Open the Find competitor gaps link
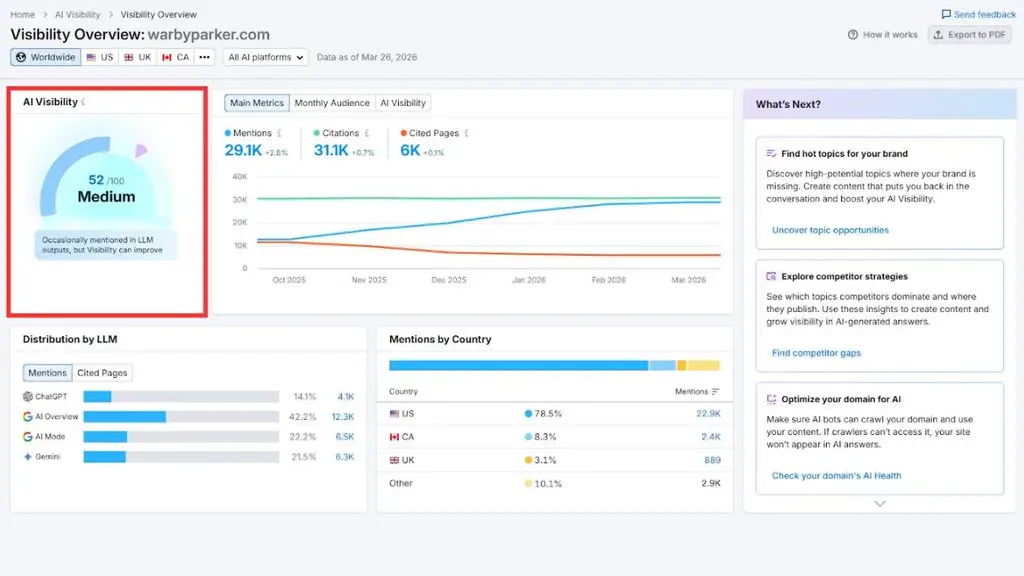1024x576 pixels. tap(816, 353)
